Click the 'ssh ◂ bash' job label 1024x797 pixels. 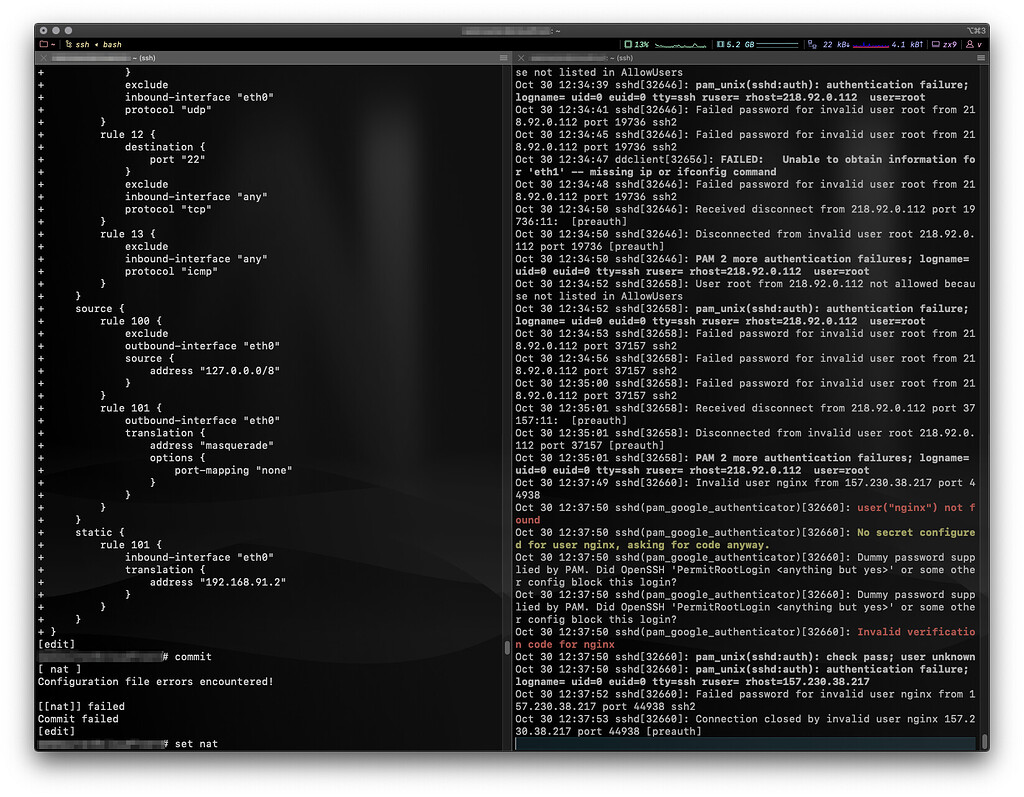click(x=98, y=45)
